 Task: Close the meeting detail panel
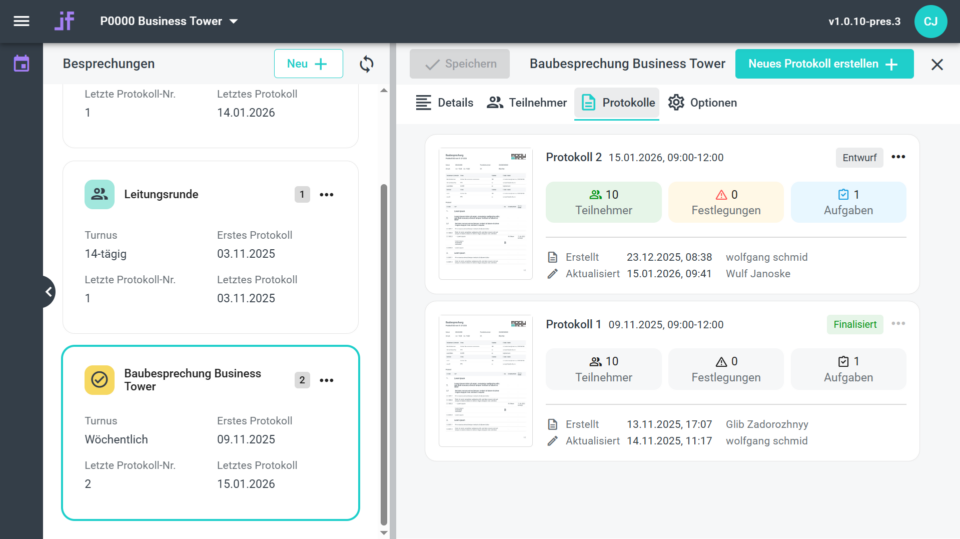pos(937,64)
